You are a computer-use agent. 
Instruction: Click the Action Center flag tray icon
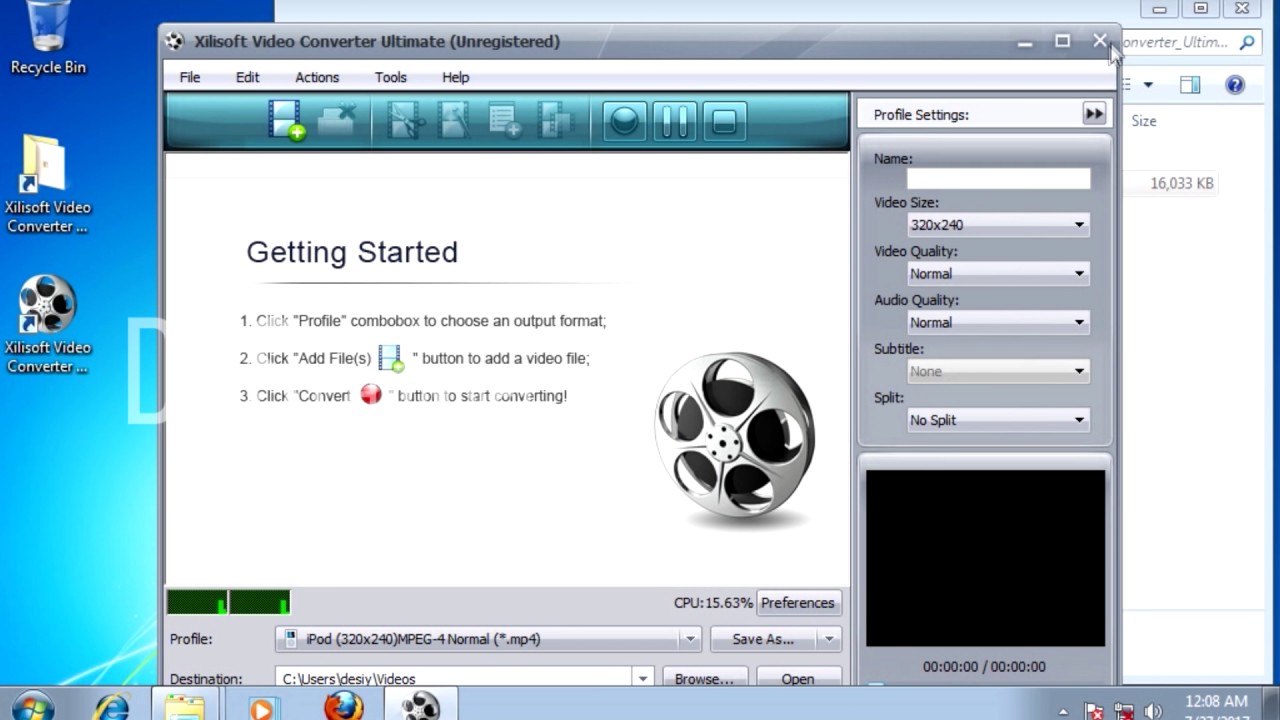point(1095,712)
